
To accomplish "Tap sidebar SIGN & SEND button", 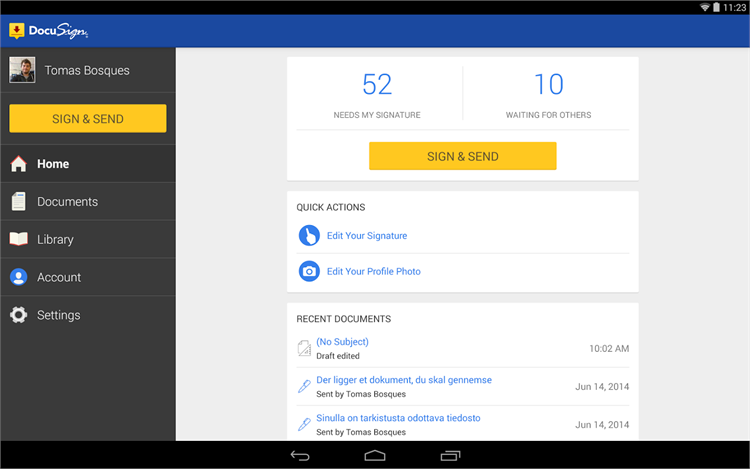I will point(88,119).
